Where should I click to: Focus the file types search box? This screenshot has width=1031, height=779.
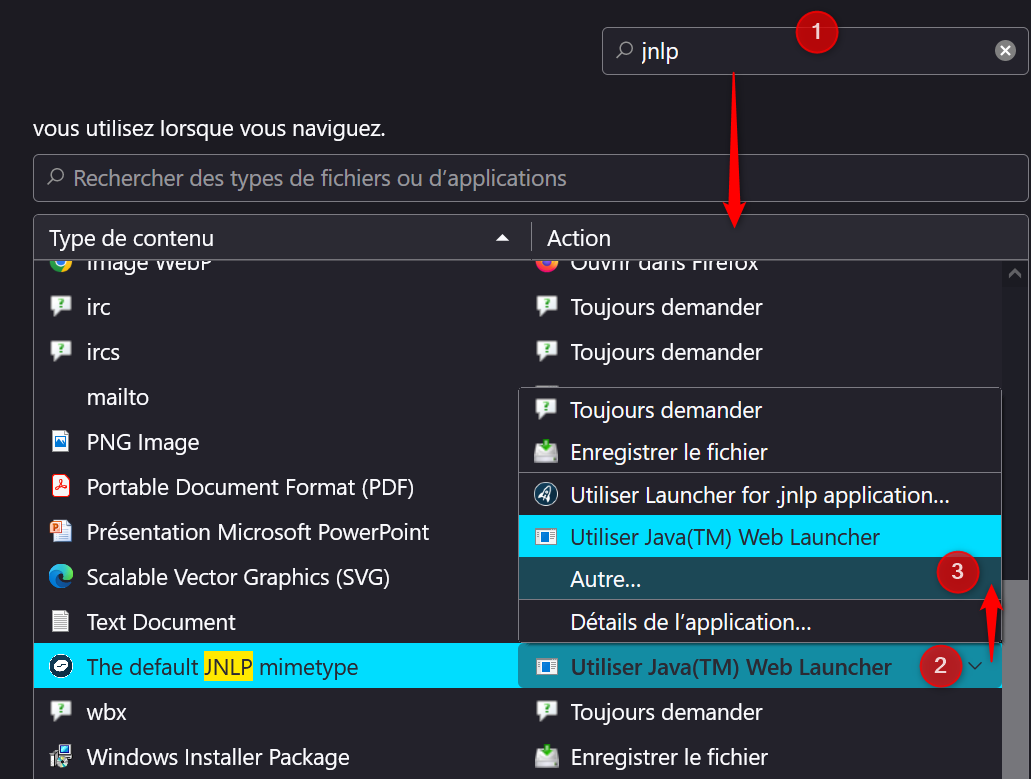530,179
